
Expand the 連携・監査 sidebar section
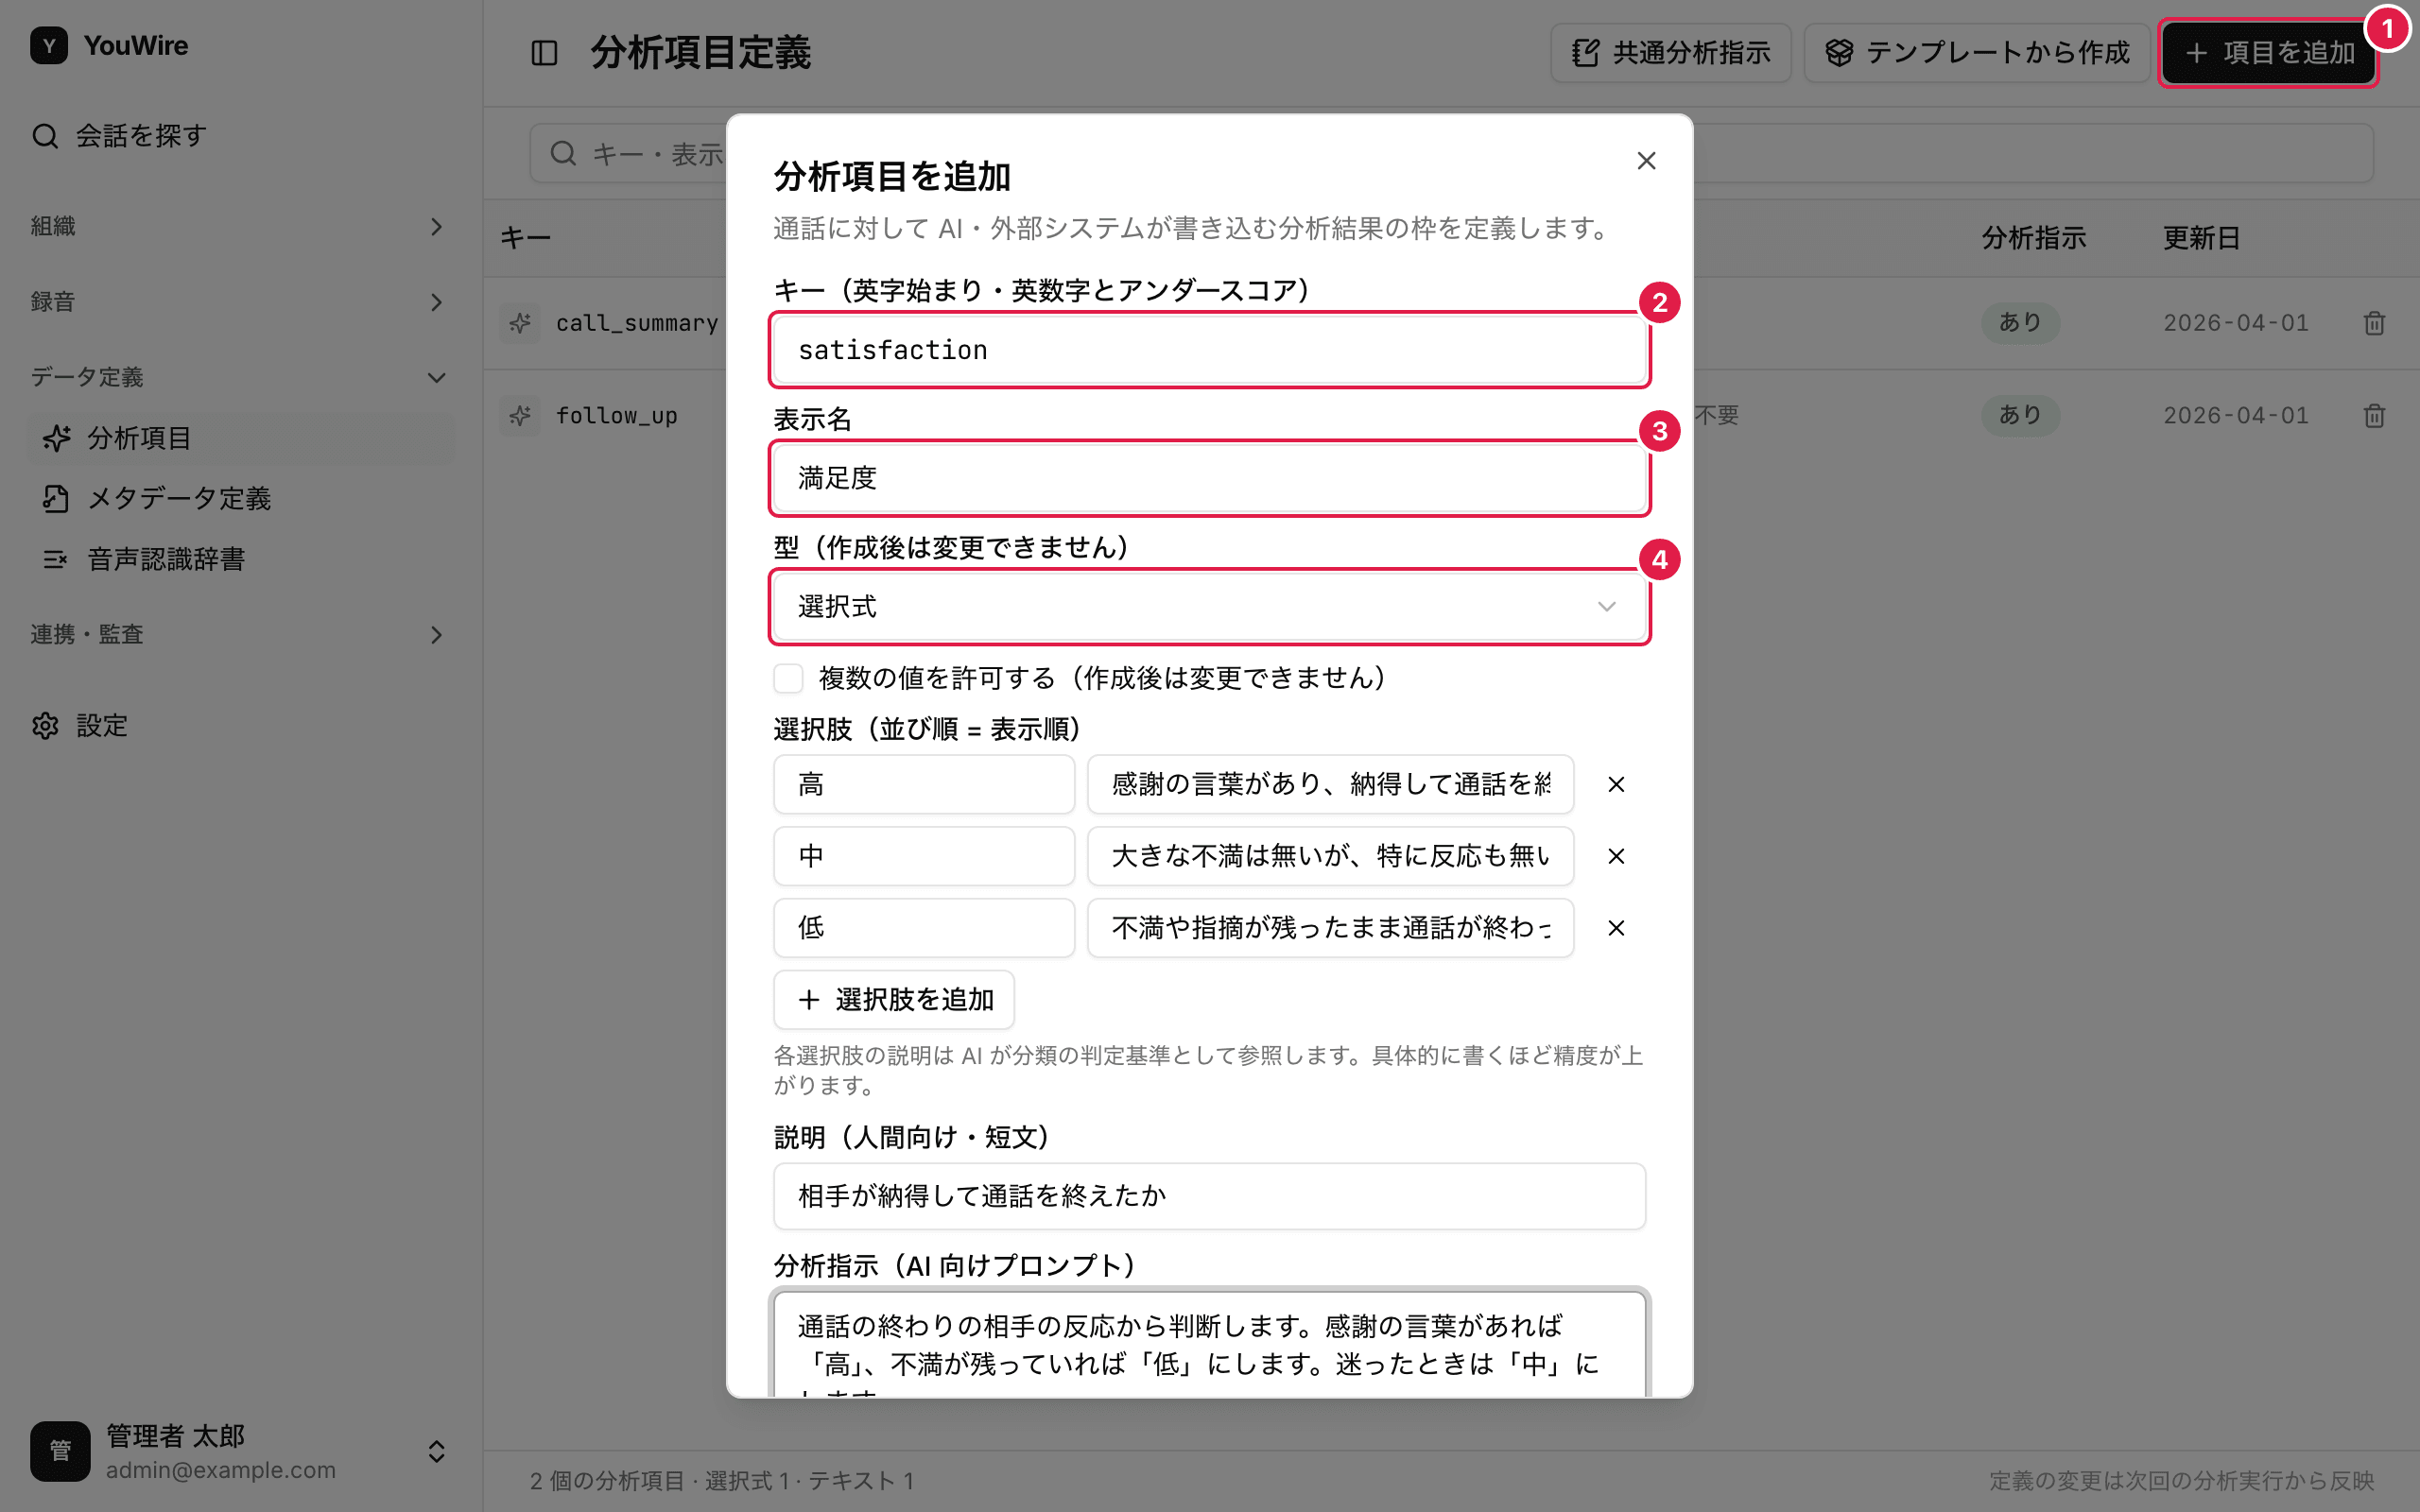click(240, 635)
